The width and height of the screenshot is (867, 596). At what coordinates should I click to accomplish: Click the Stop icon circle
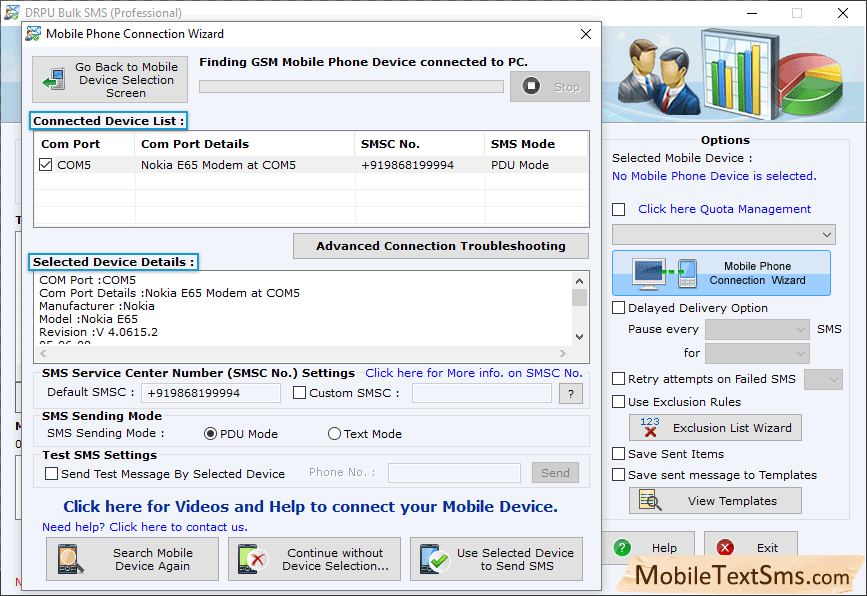531,86
